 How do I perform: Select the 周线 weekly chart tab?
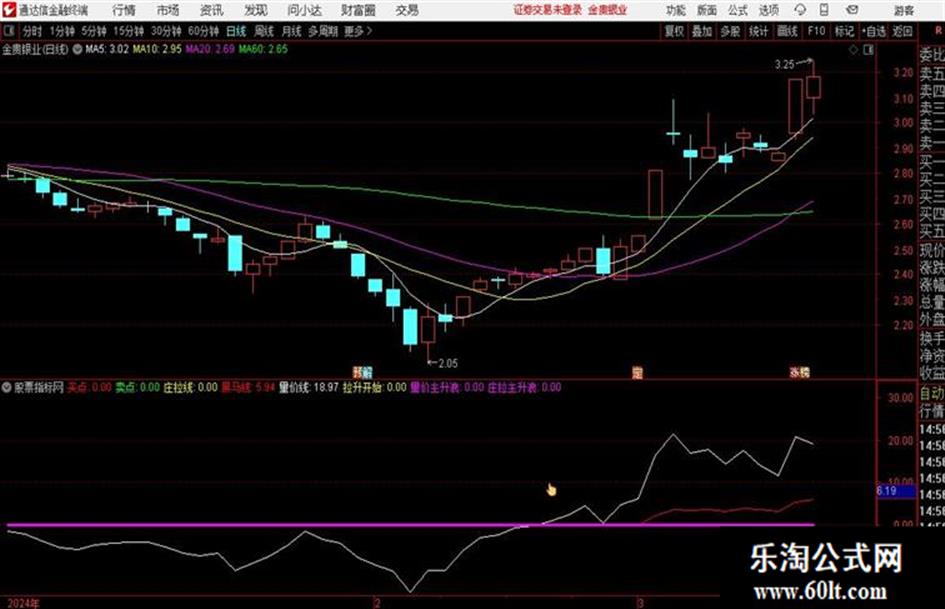[x=264, y=31]
